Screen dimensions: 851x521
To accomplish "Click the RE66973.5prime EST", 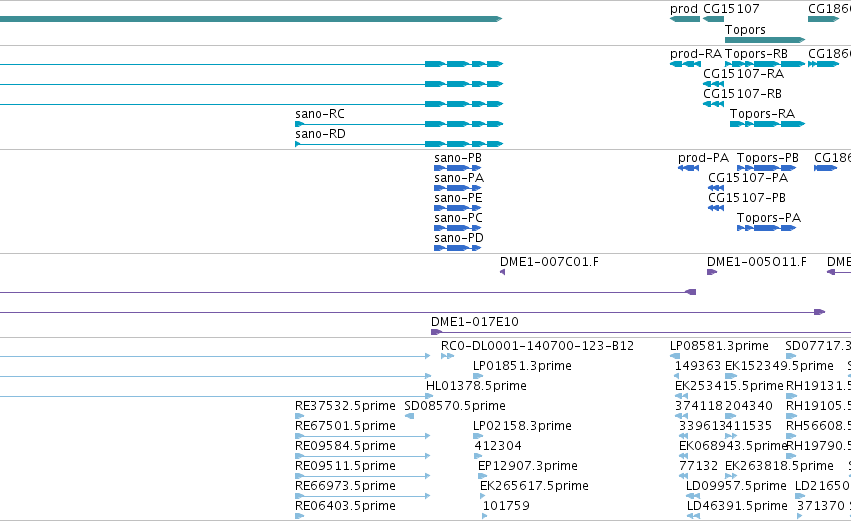I will point(363,496).
